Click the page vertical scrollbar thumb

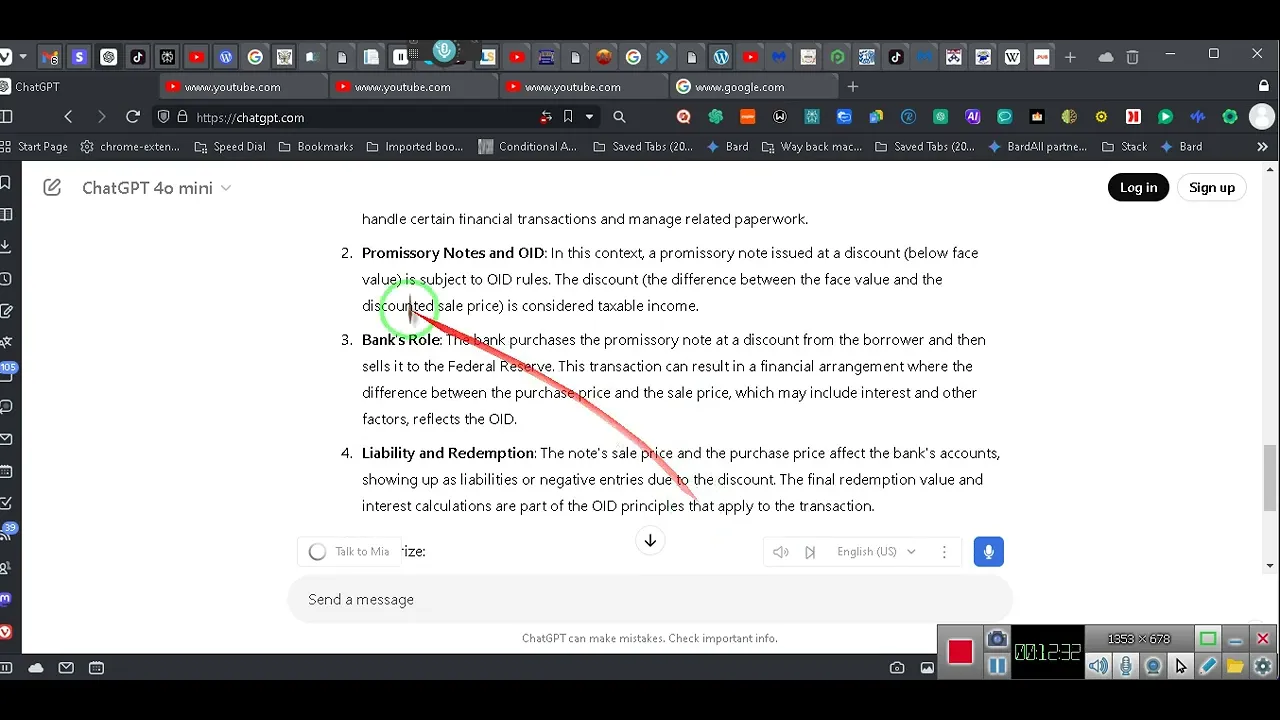[x=1270, y=478]
